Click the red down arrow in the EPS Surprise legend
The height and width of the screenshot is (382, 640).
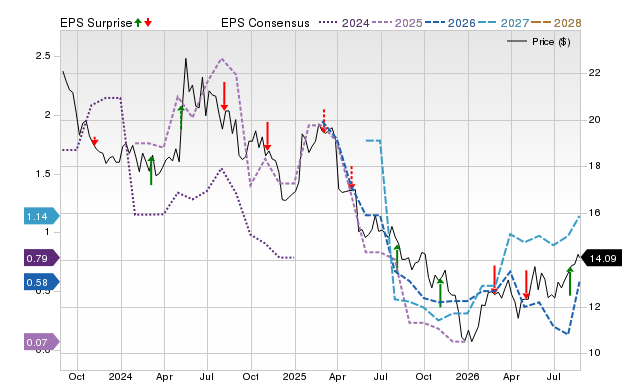[148, 22]
